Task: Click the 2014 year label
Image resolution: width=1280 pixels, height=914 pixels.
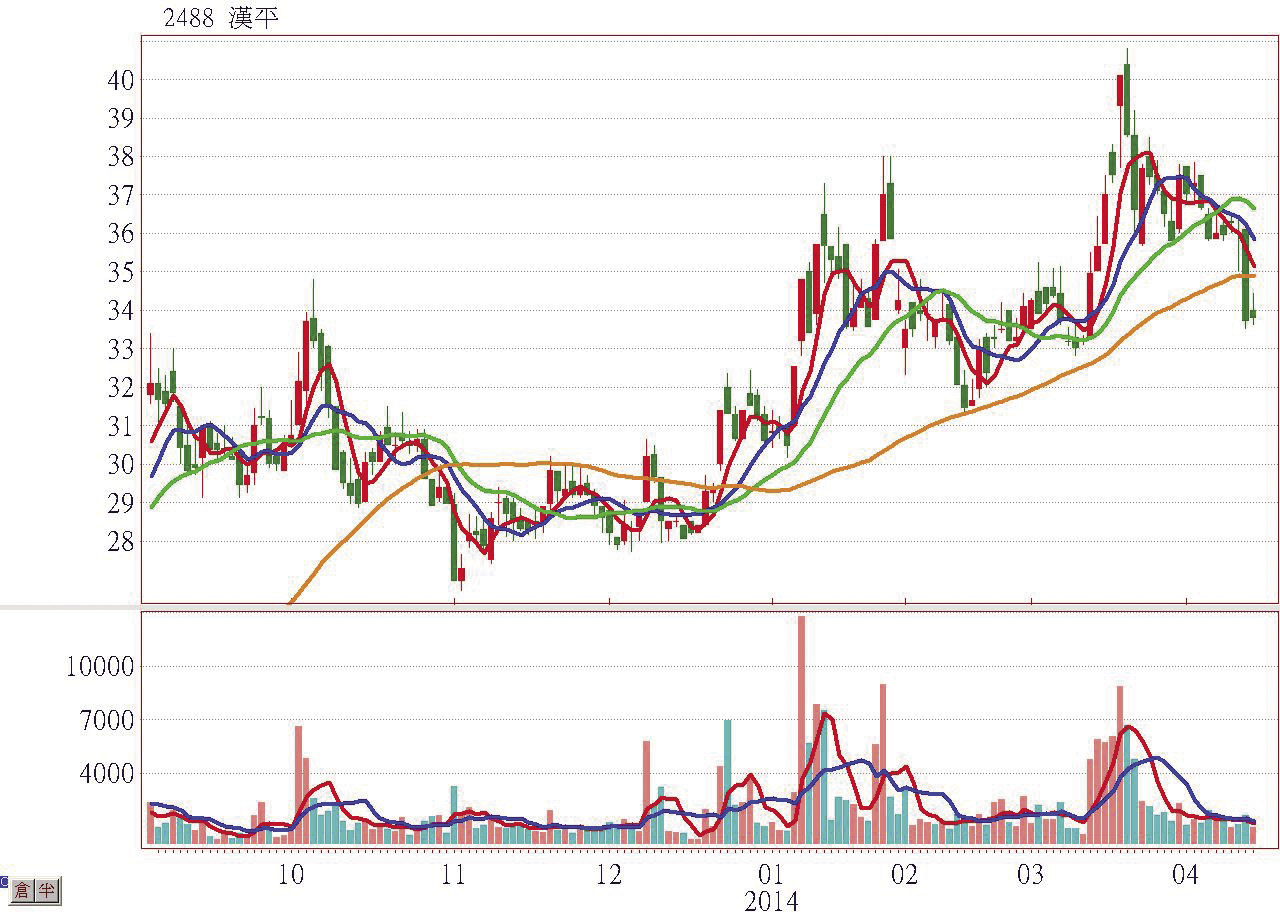Action: pos(771,901)
